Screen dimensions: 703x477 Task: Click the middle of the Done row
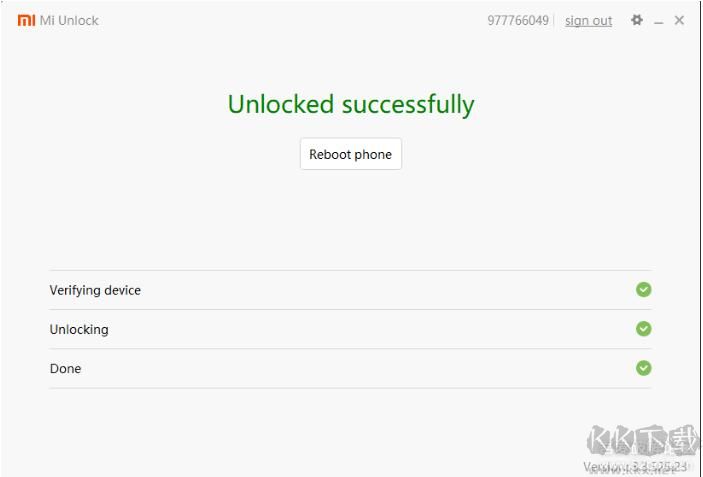[350, 368]
